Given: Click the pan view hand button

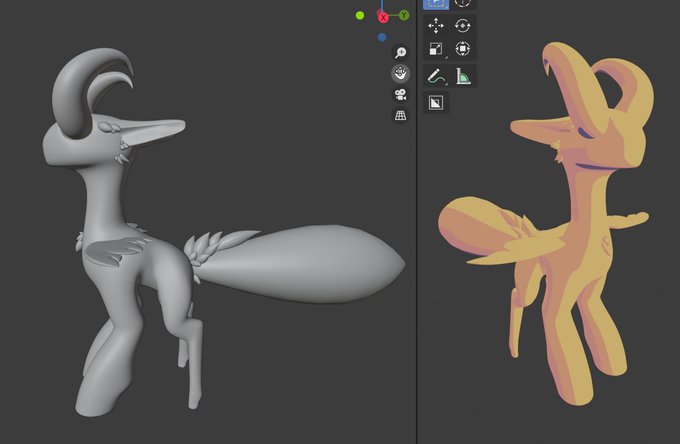Looking at the screenshot, I should click(400, 73).
